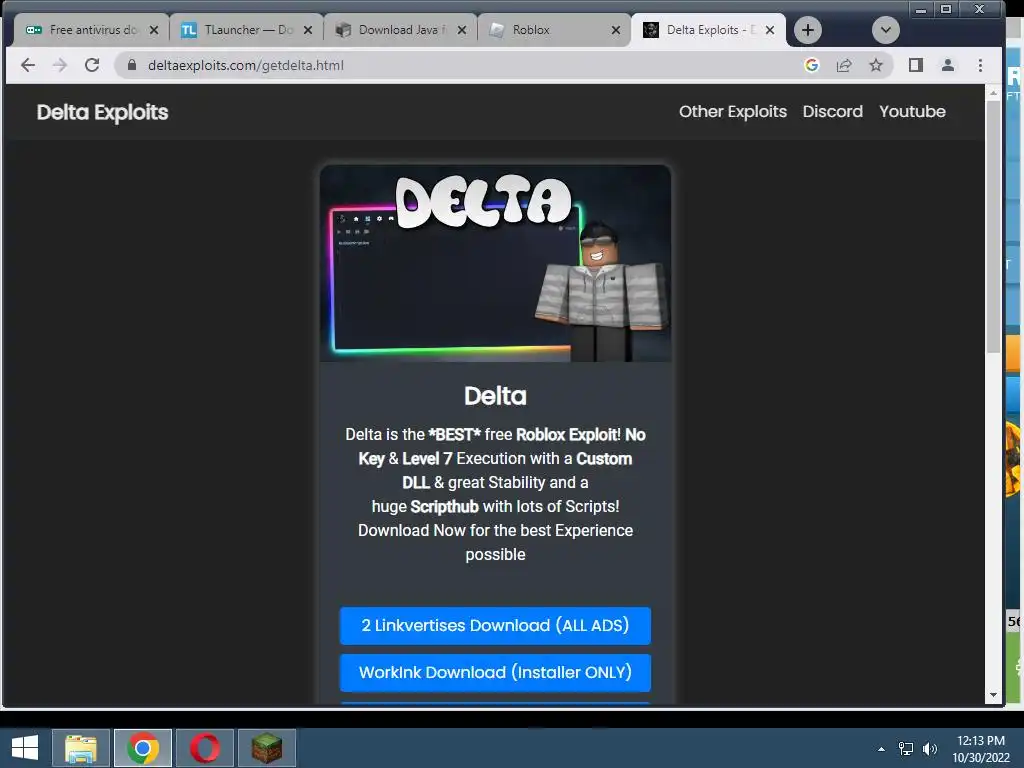Open the Windows Start menu
The width and height of the screenshot is (1024, 768).
pyautogui.click(x=25, y=748)
